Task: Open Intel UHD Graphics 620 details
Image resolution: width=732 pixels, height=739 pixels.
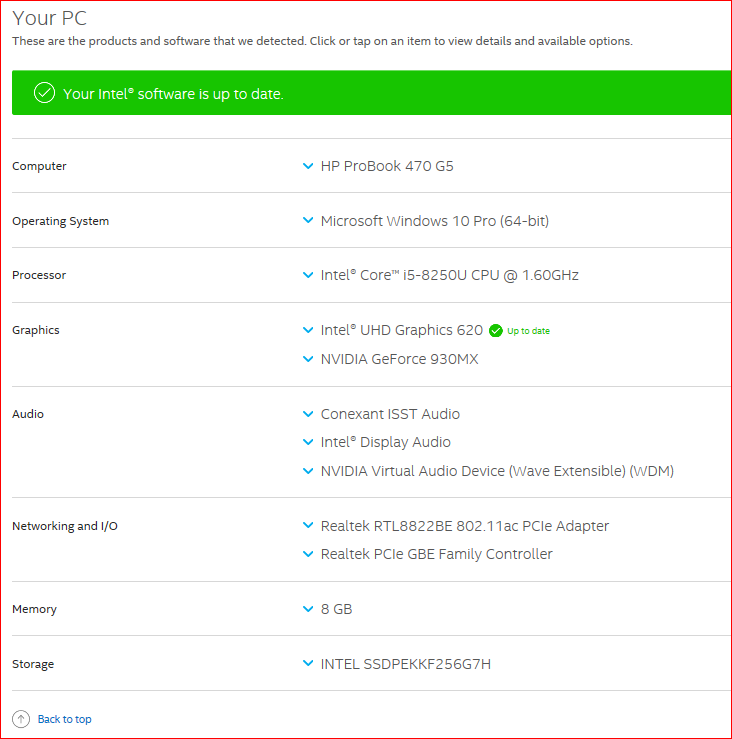Action: click(402, 330)
